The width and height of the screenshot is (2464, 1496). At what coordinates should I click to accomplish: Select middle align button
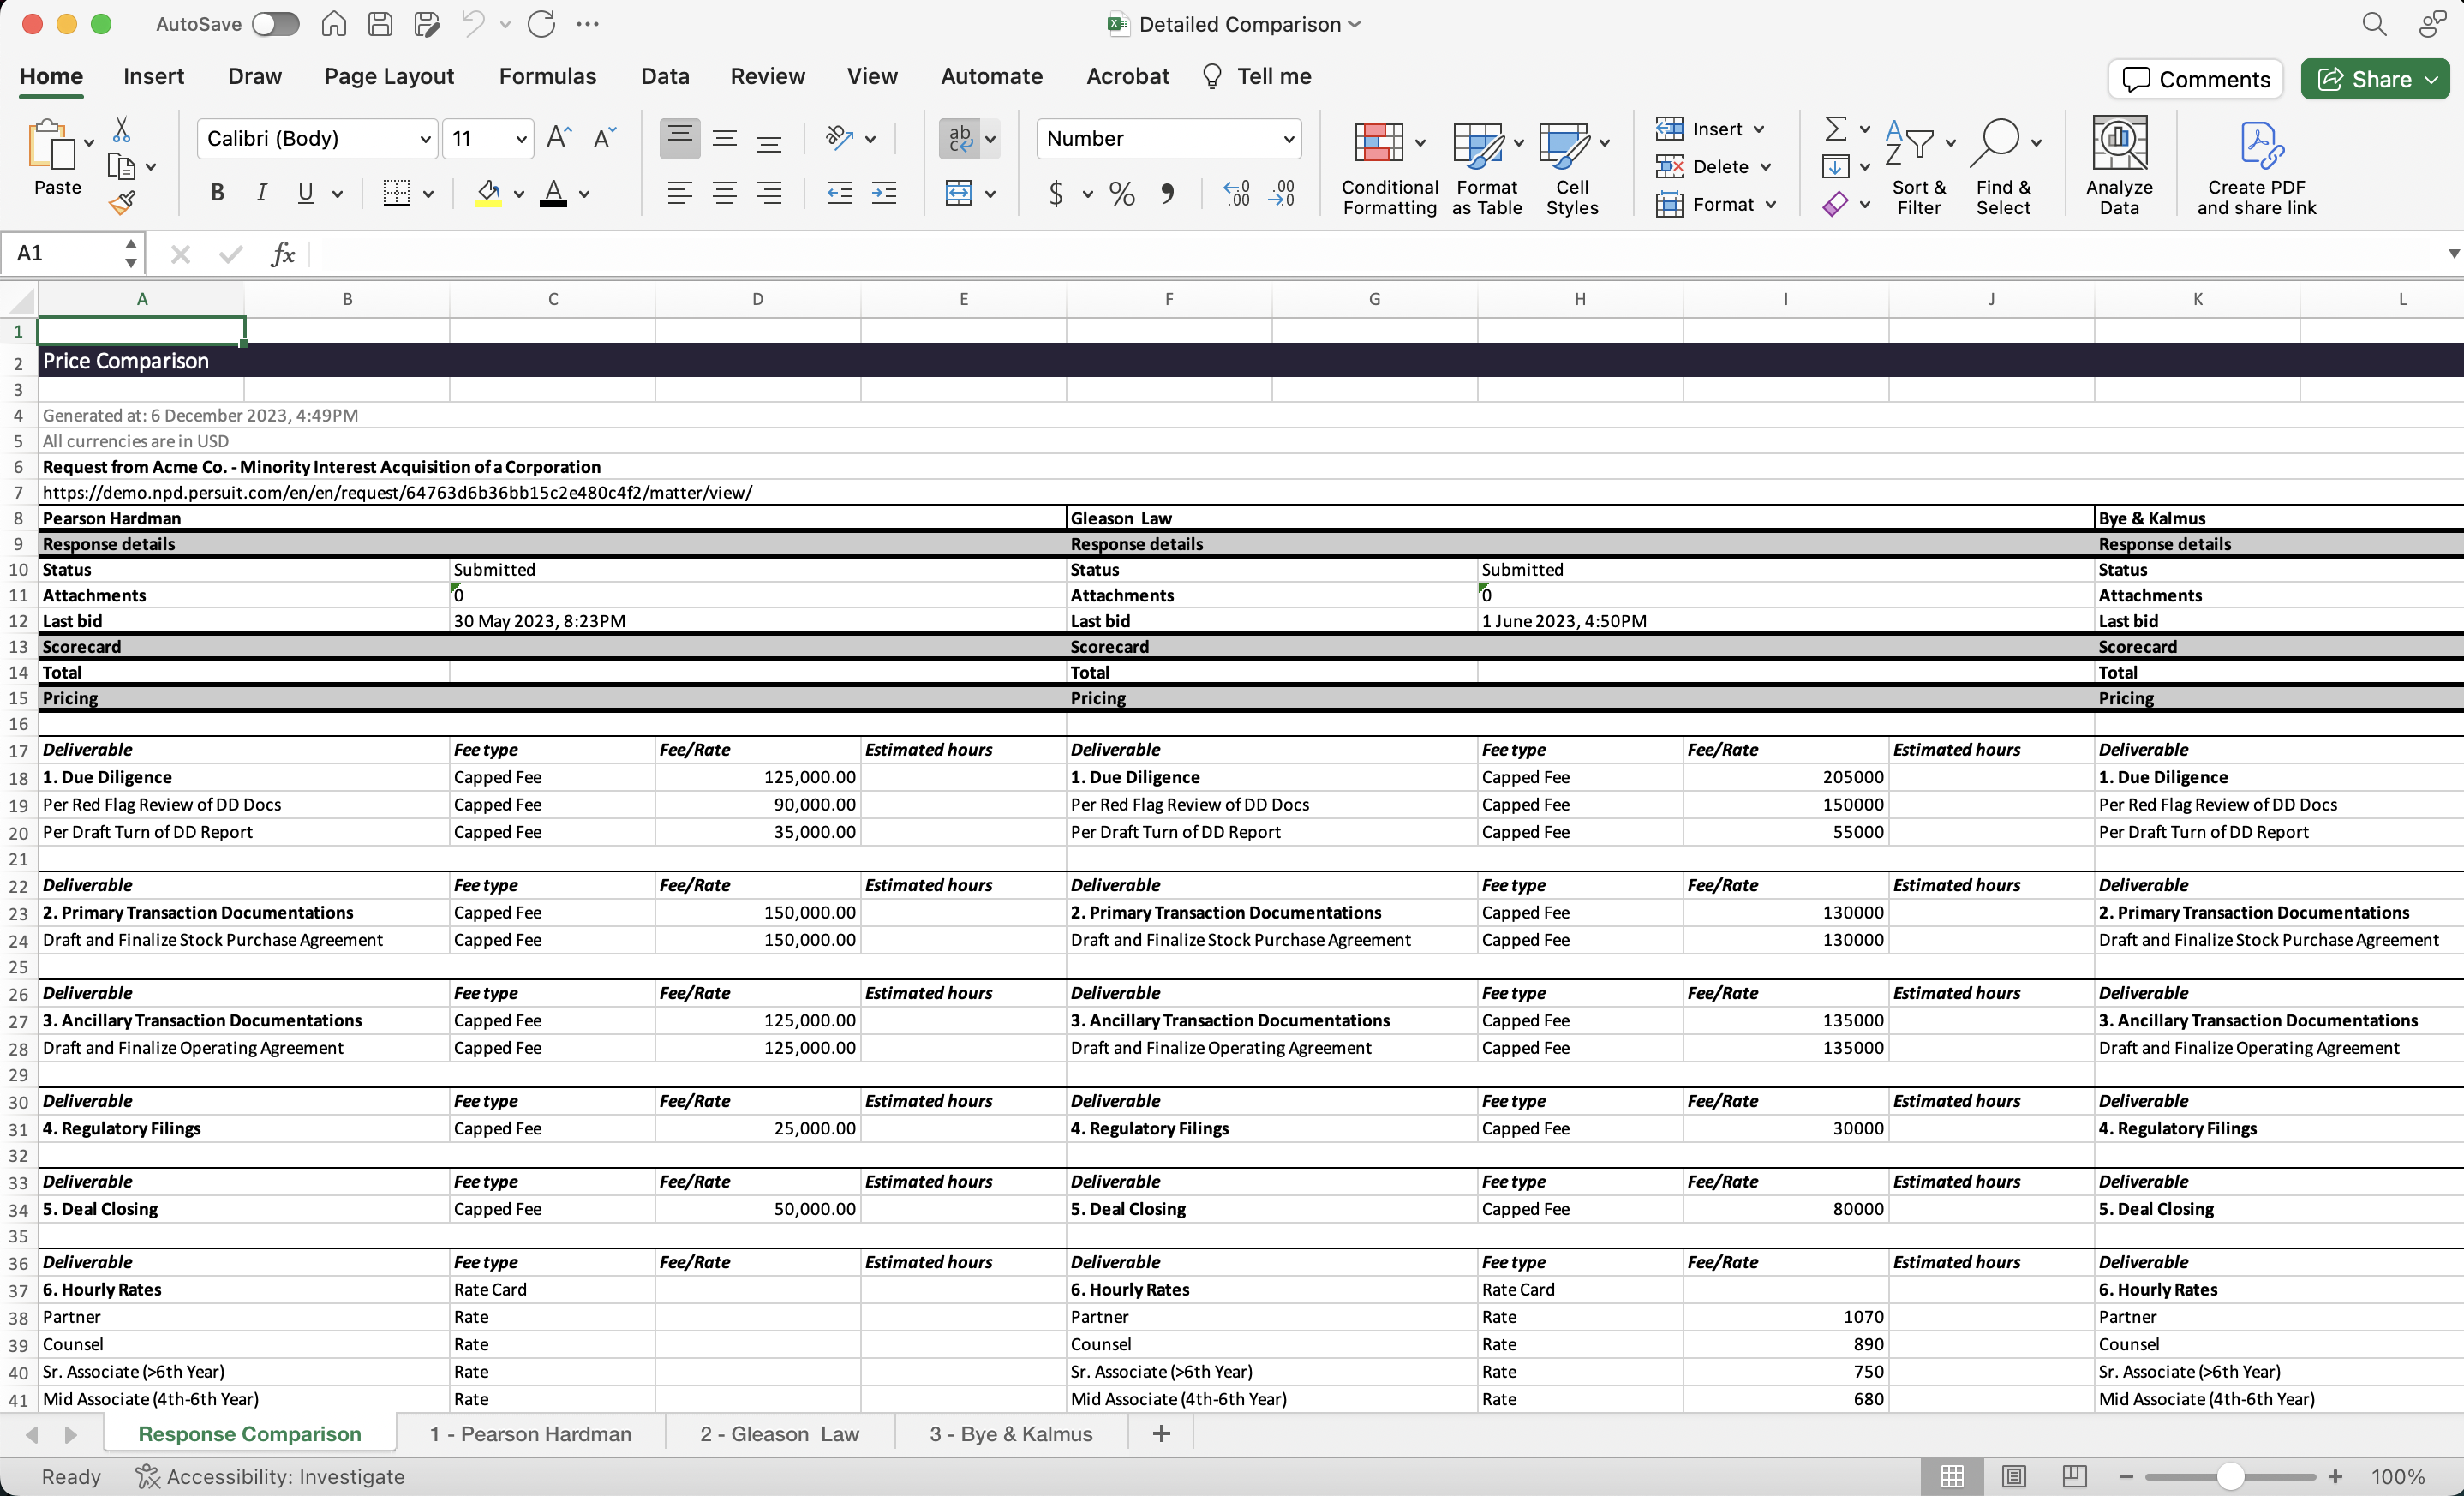[x=725, y=138]
